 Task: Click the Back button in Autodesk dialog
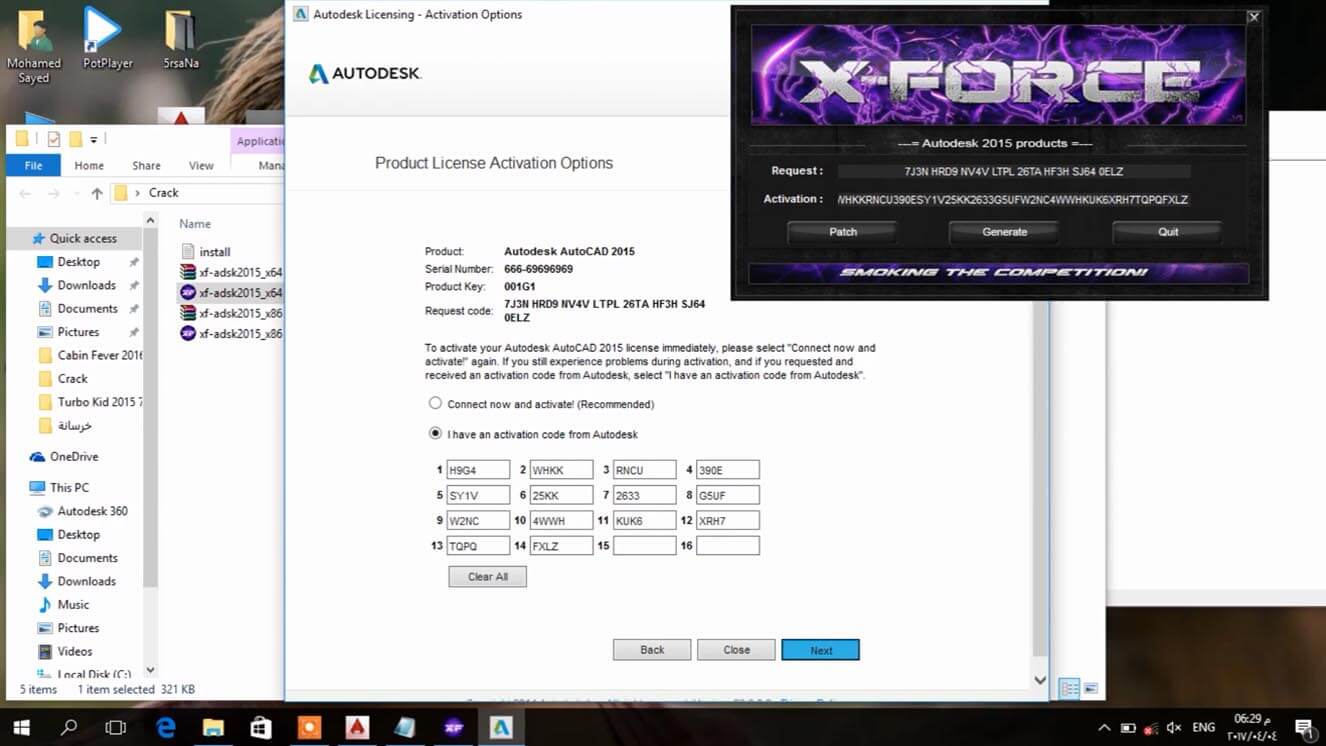[x=652, y=650]
